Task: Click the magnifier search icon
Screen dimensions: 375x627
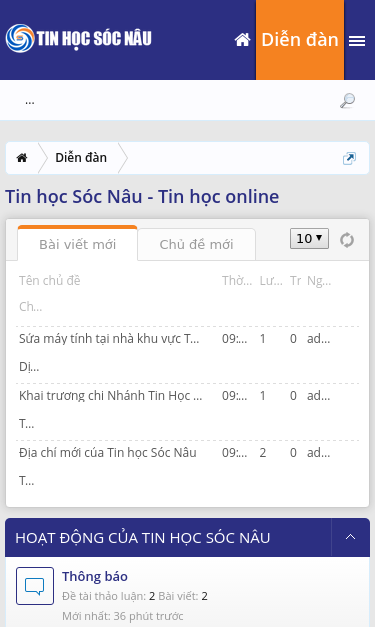Action: pyautogui.click(x=347, y=100)
